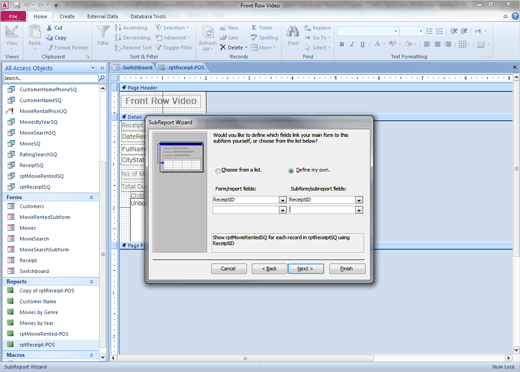520x372 pixels.
Task: Click Save record icon
Action: pos(229,38)
